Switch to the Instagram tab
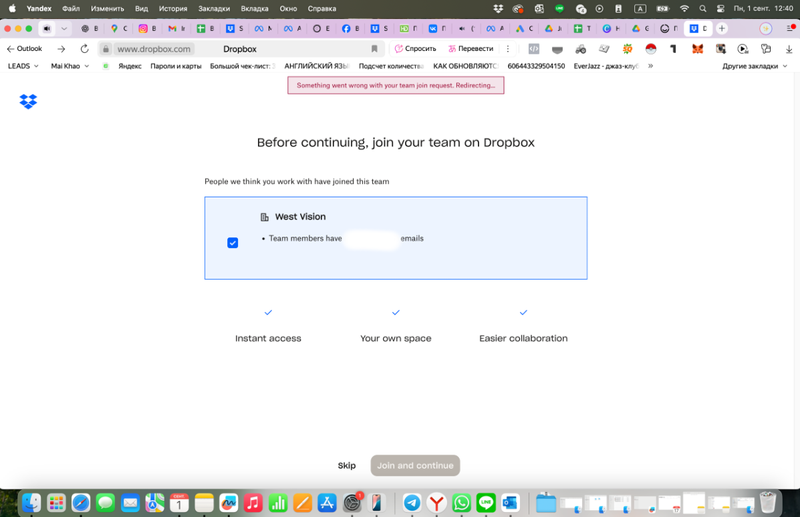The height and width of the screenshot is (517, 800). pos(147,29)
